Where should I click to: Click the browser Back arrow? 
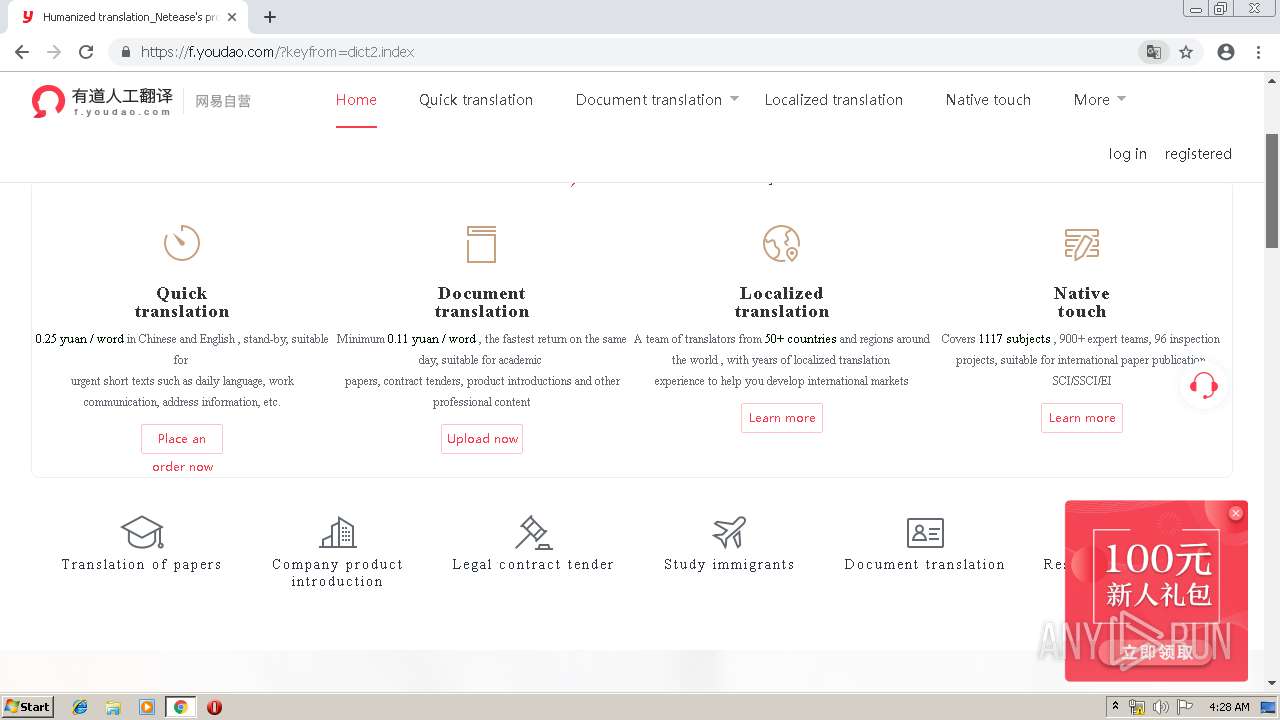pos(22,52)
